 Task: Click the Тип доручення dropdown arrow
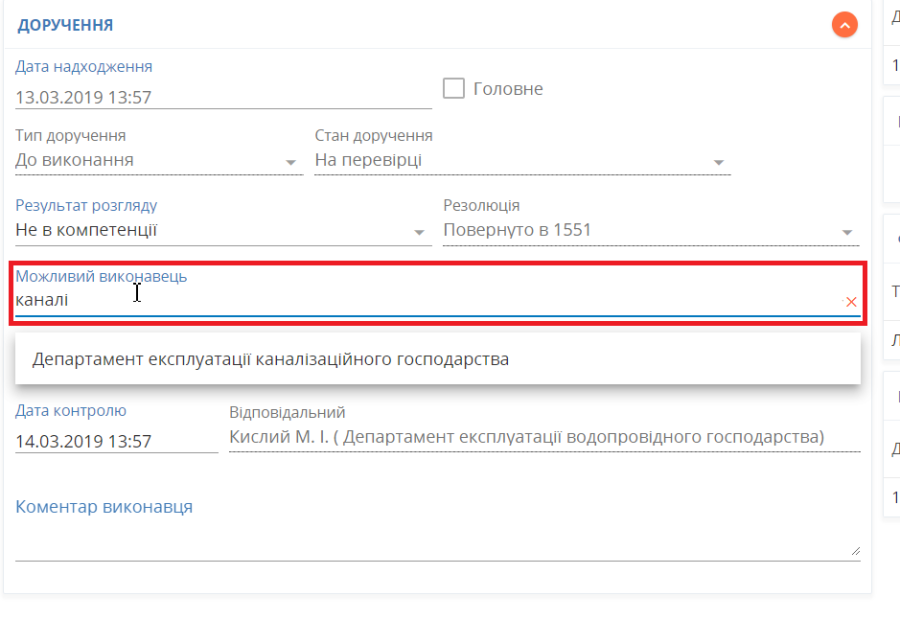291,162
